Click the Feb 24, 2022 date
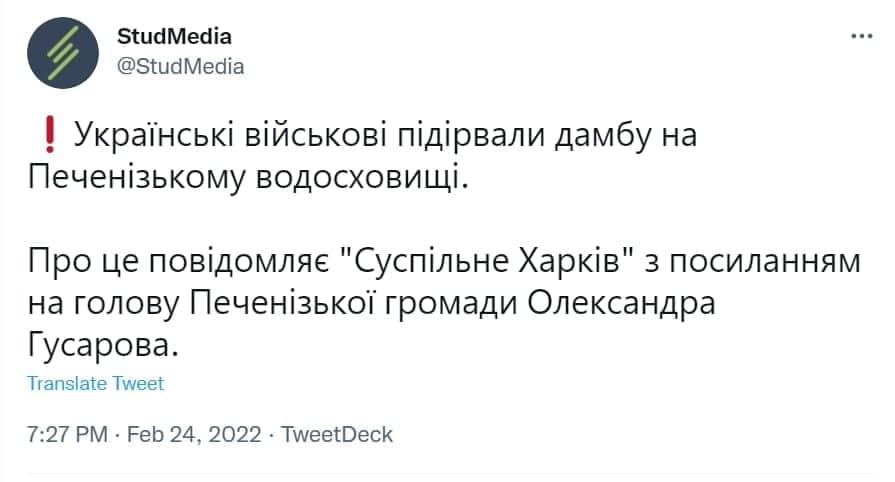 194,435
